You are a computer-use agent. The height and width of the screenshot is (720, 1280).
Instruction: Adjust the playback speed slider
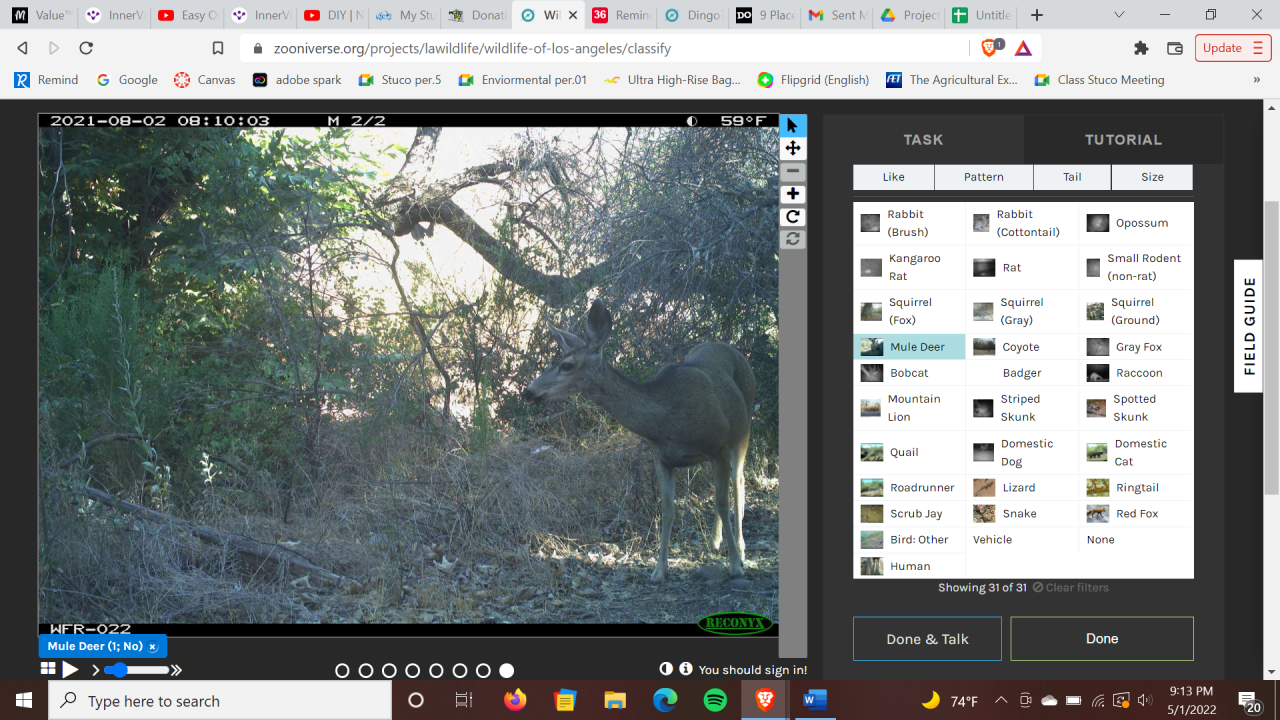coord(137,670)
